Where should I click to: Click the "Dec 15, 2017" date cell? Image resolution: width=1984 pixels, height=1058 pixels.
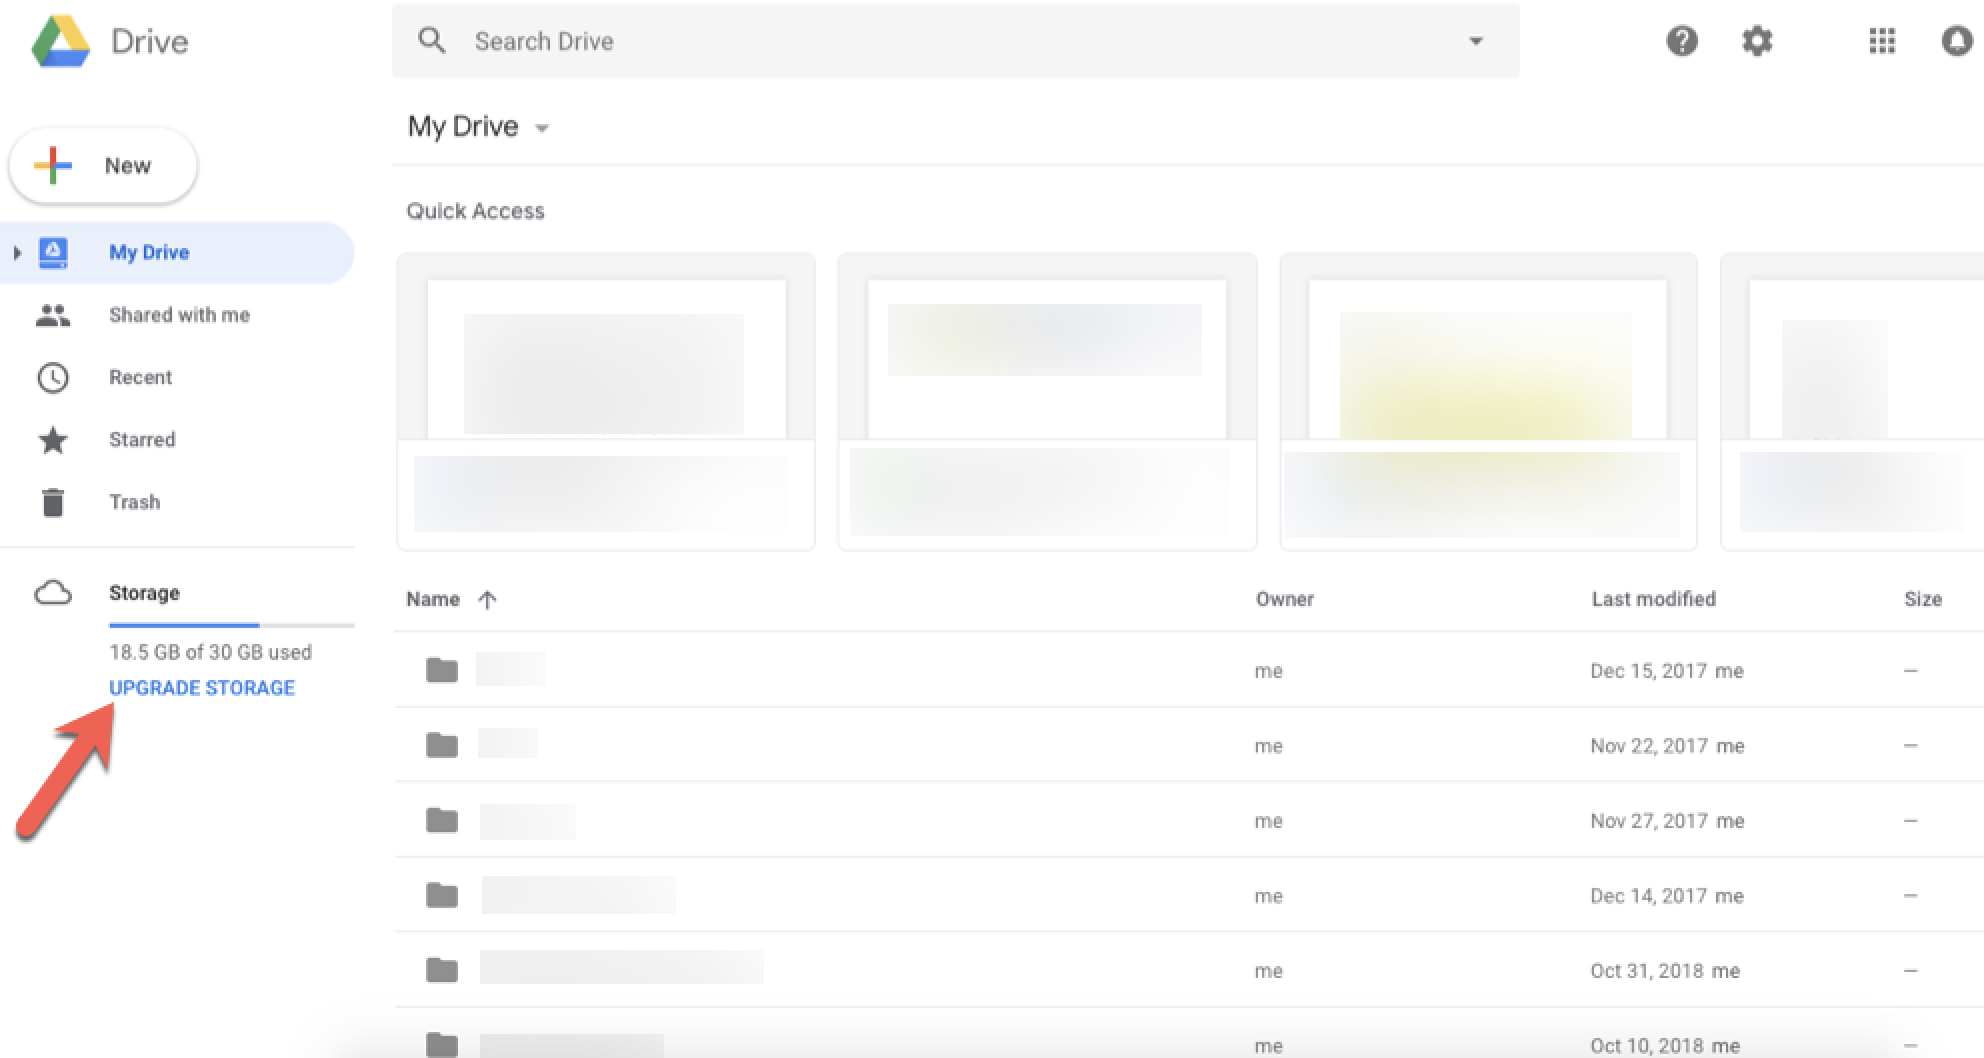point(1648,670)
